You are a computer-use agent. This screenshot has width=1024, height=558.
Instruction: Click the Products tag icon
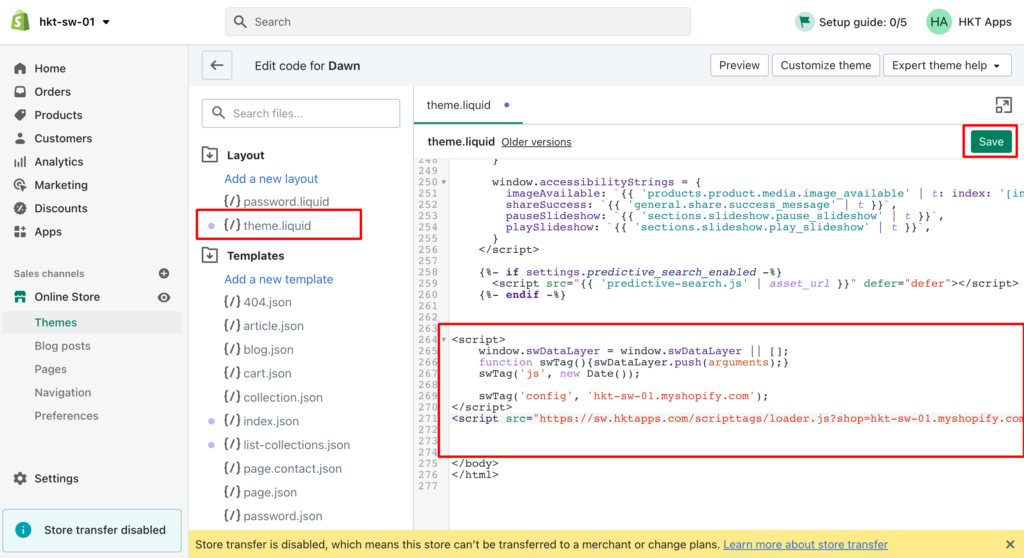coord(20,115)
